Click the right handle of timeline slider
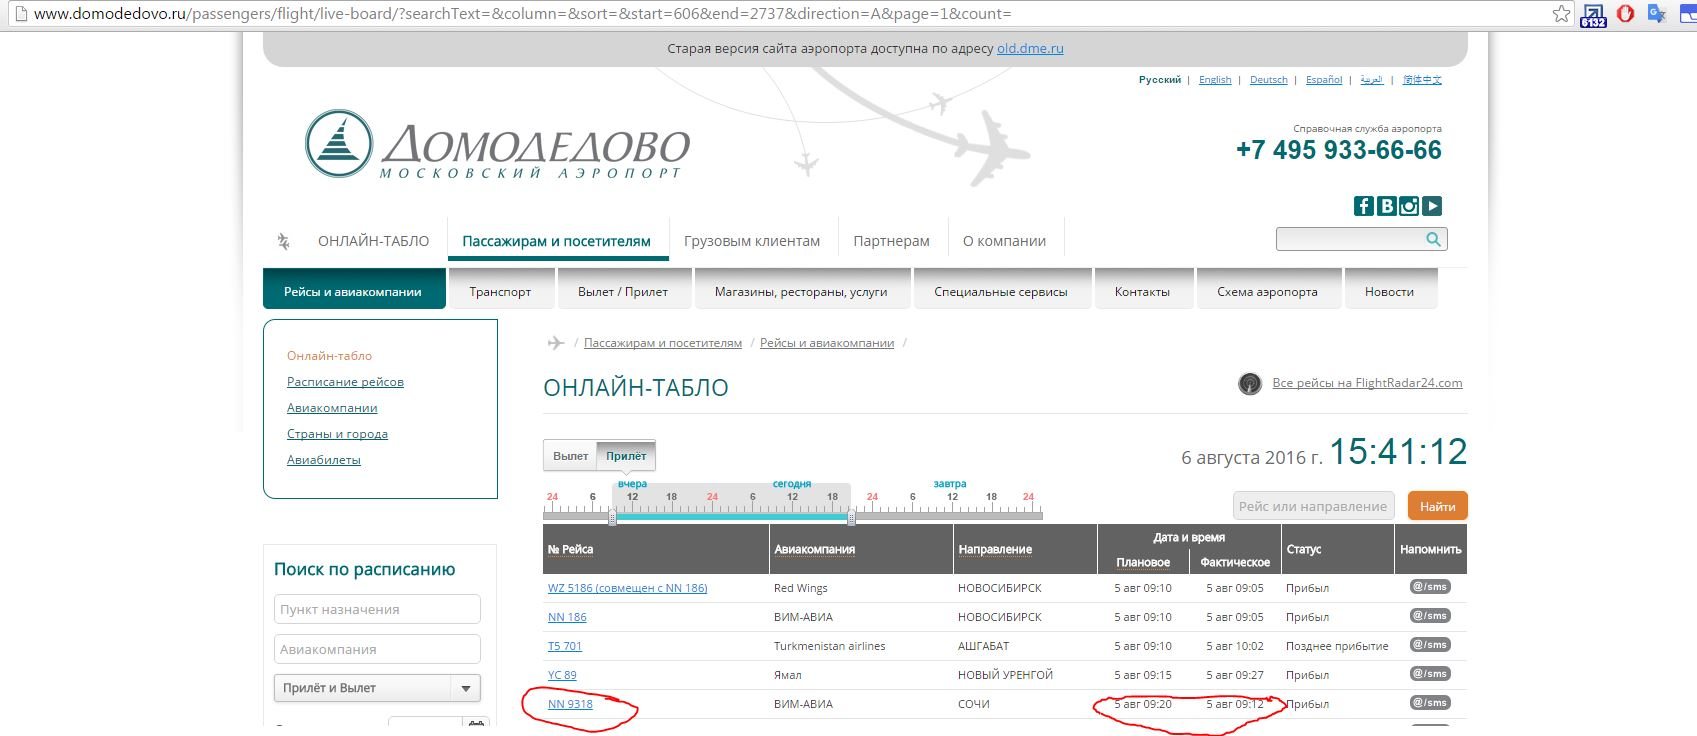The width and height of the screenshot is (1697, 736). [x=851, y=517]
